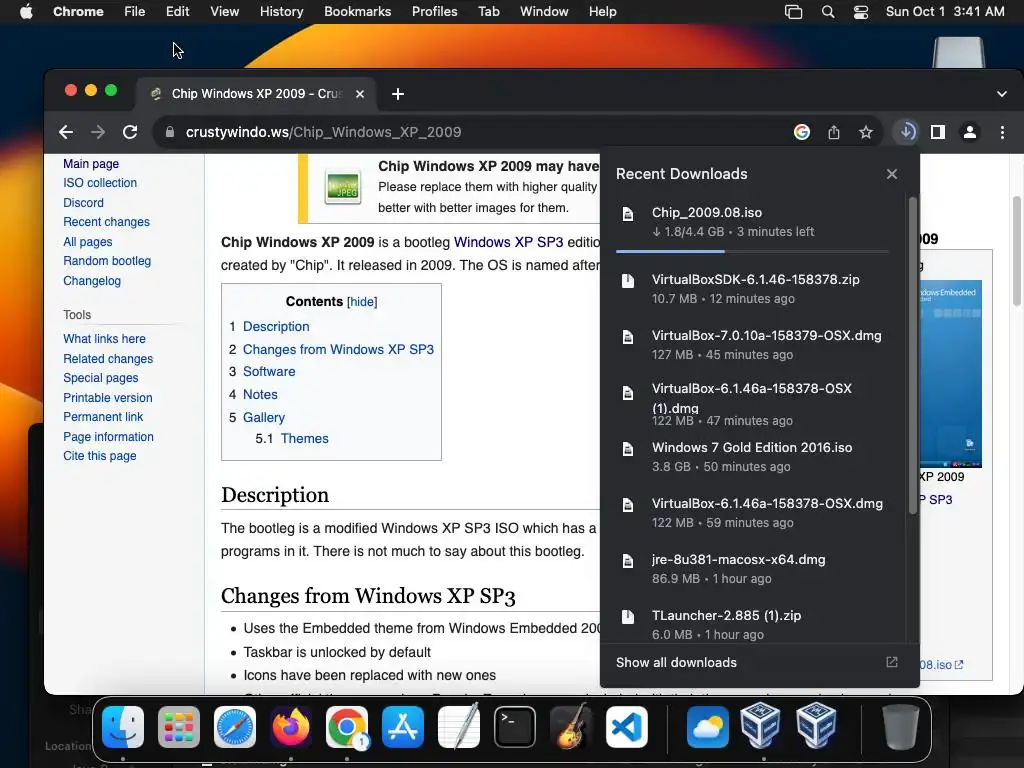
Task: Click the forward navigation arrow
Action: [x=98, y=133]
